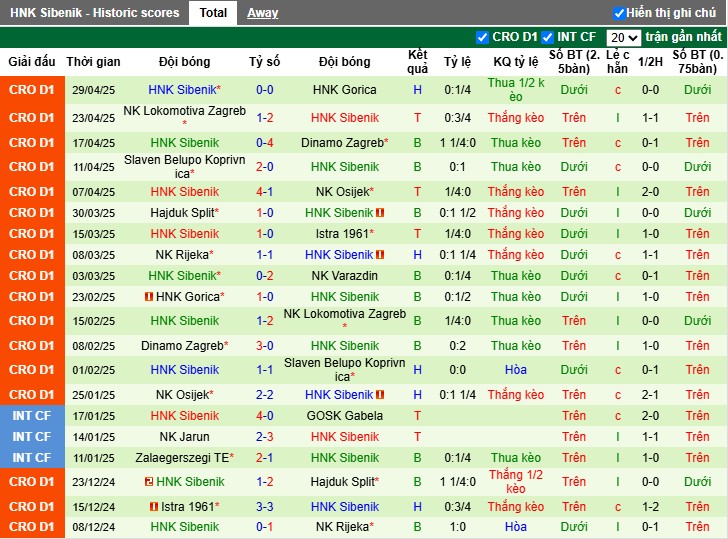This screenshot has height=539, width=728.
Task: Click the 0-0 score on 29/04/25
Action: pyautogui.click(x=265, y=90)
